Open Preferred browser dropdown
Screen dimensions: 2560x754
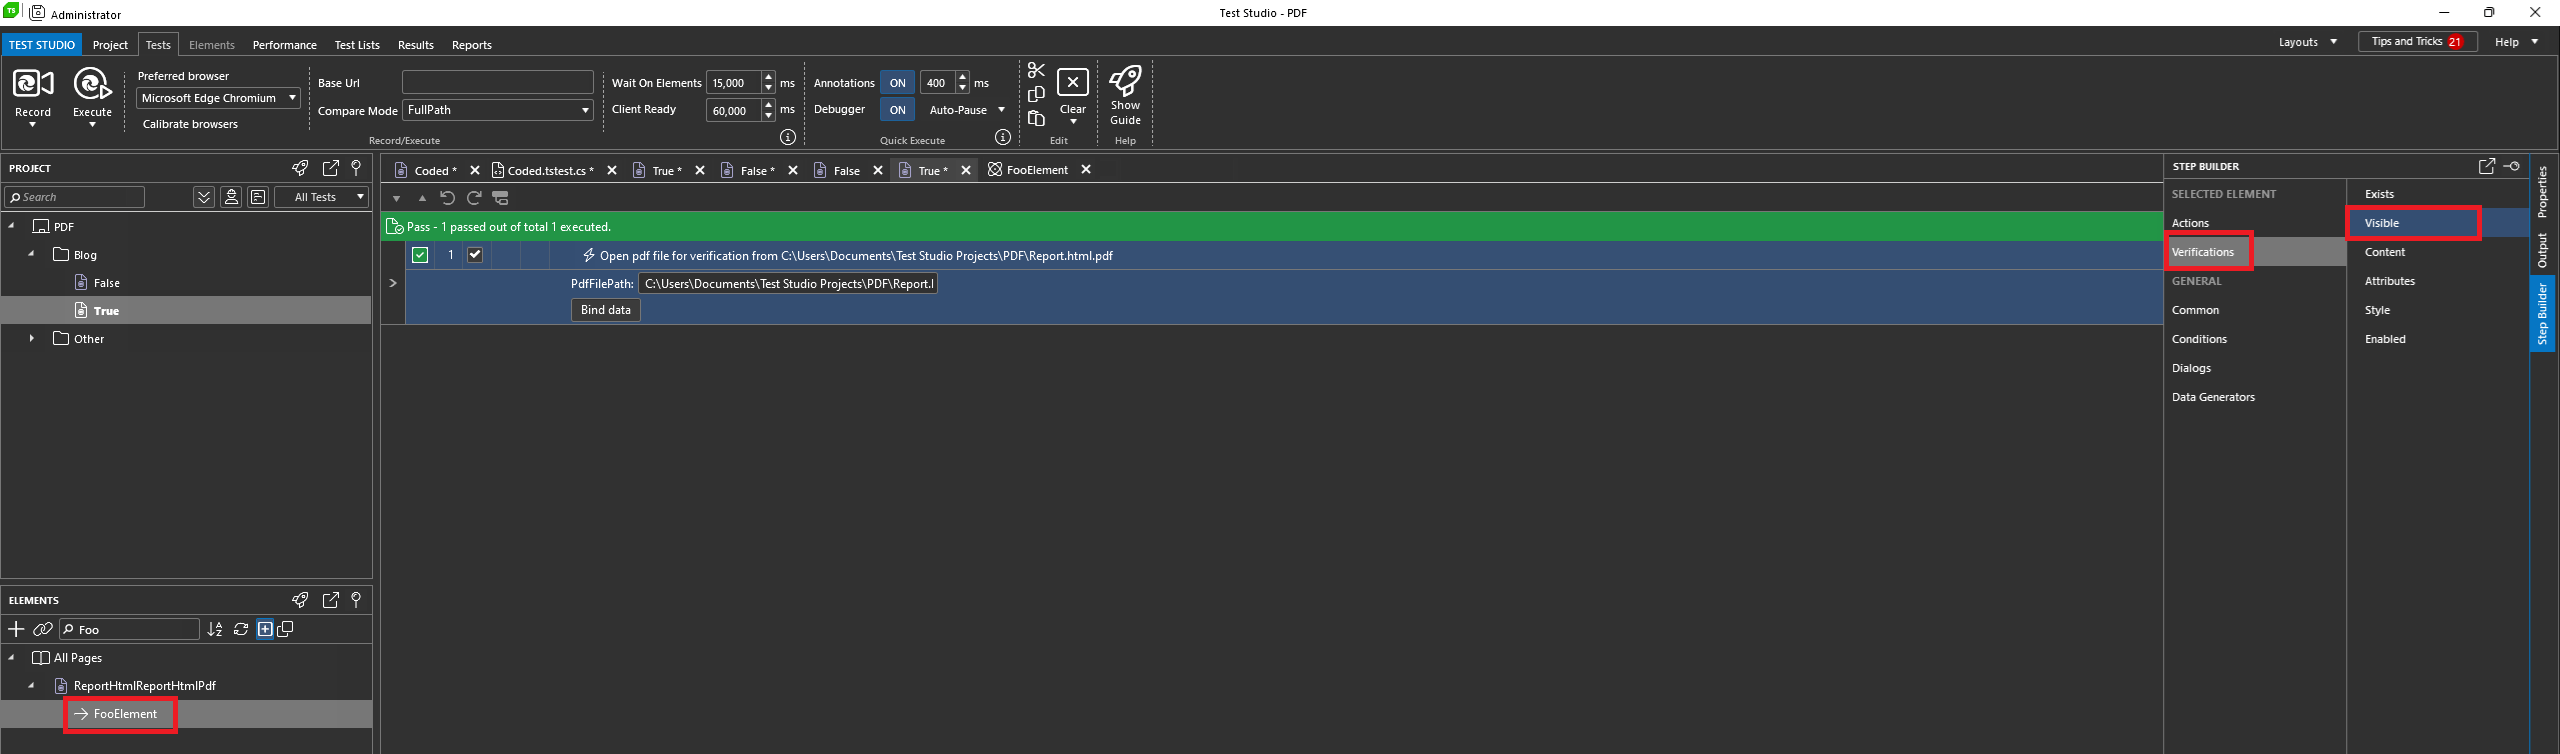point(218,98)
